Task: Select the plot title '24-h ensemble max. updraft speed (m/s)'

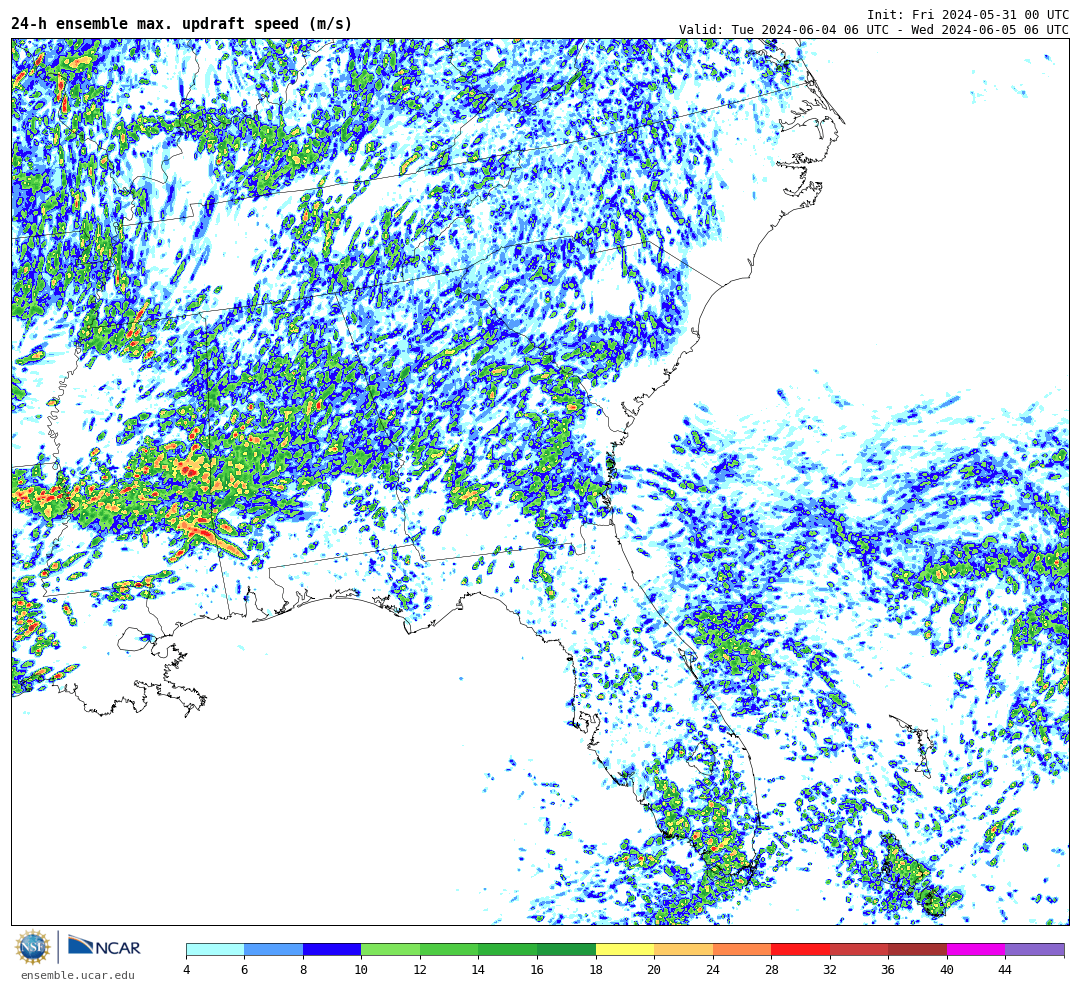Action: 182,23
